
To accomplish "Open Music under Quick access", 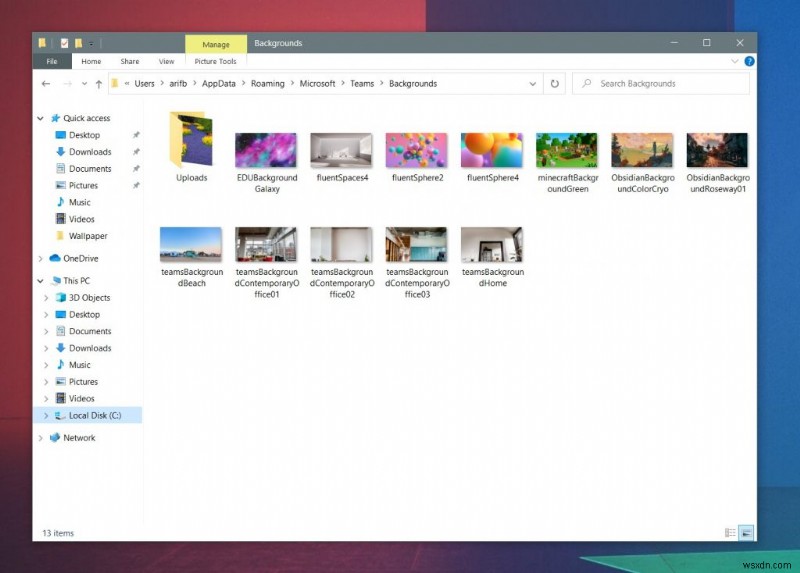I will pos(80,203).
